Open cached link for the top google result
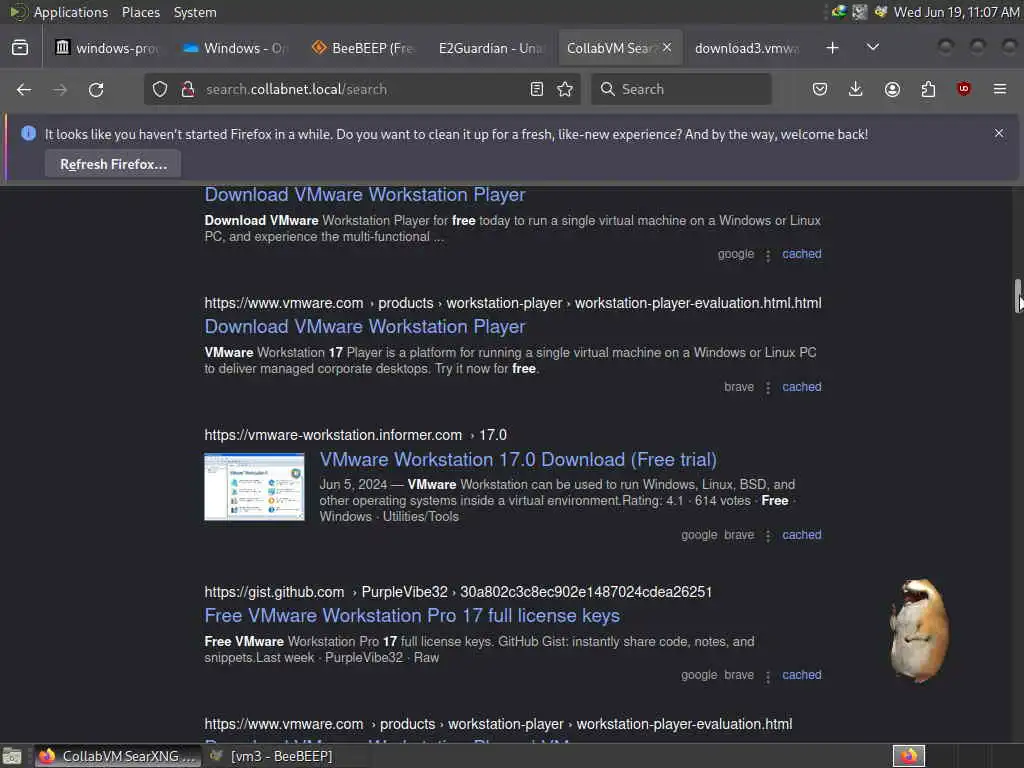Screen dimensions: 1024x768 click(x=801, y=254)
